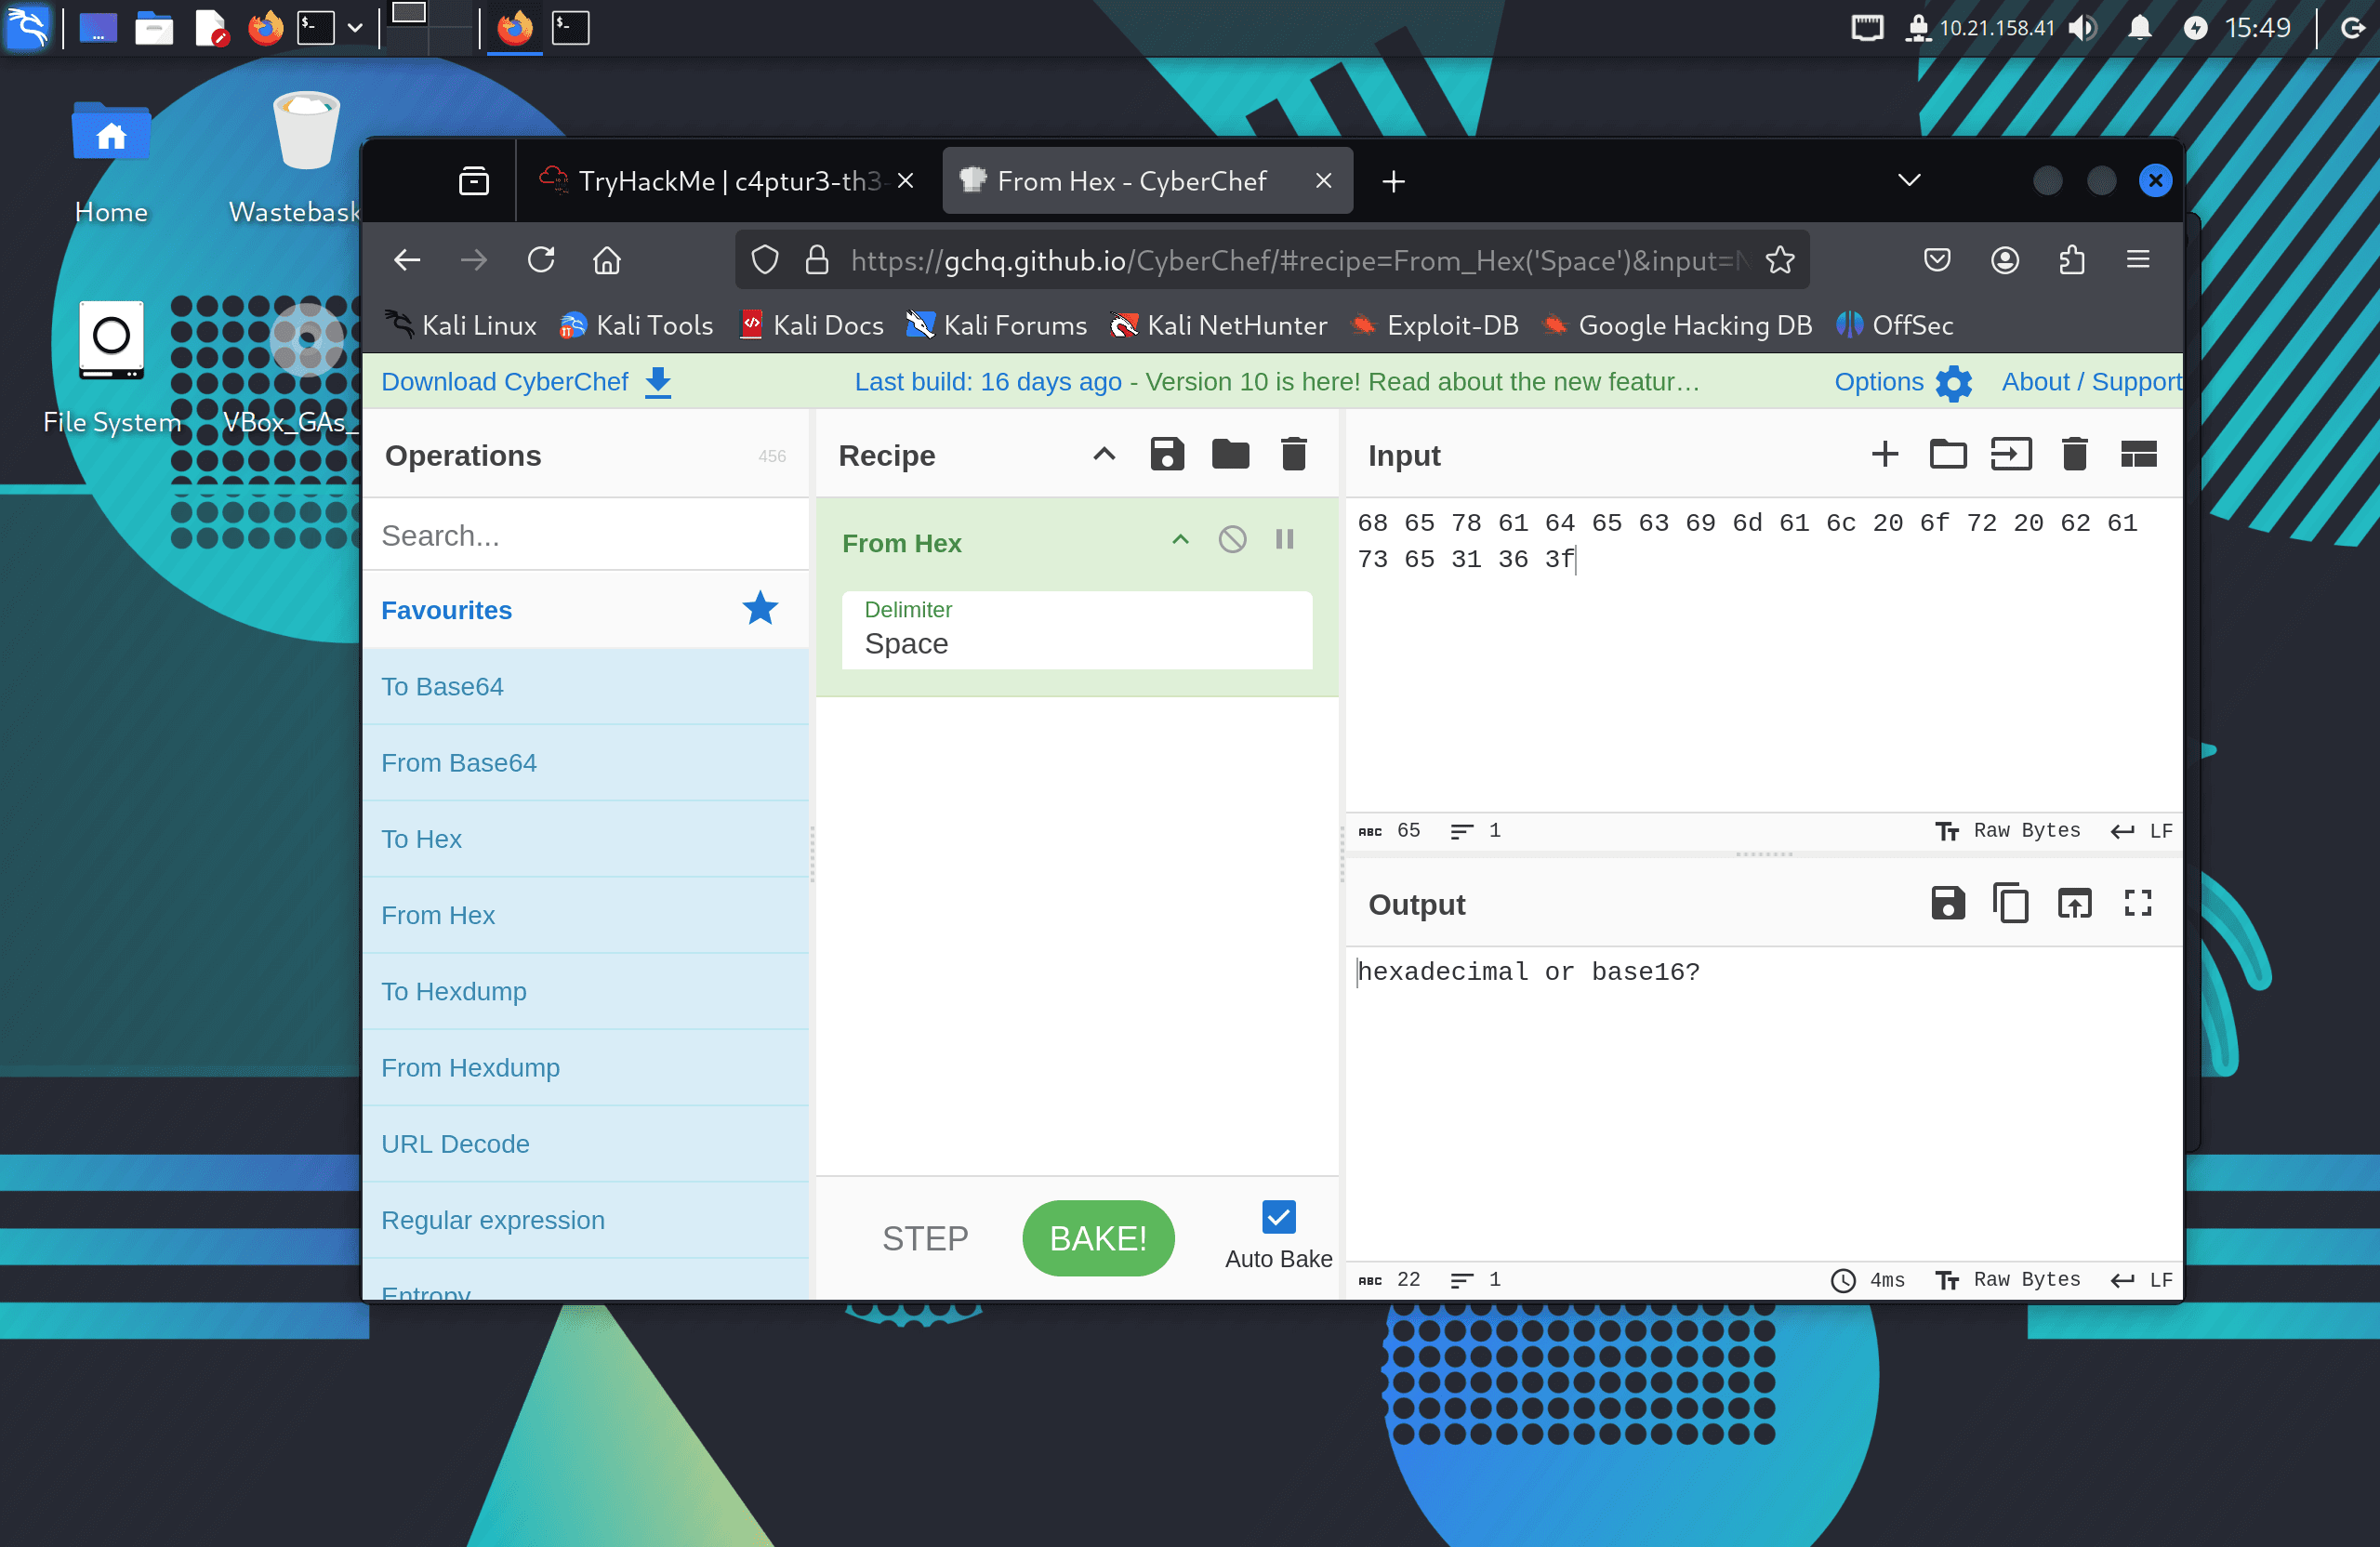
Task: Open About / Support
Action: click(x=2091, y=382)
